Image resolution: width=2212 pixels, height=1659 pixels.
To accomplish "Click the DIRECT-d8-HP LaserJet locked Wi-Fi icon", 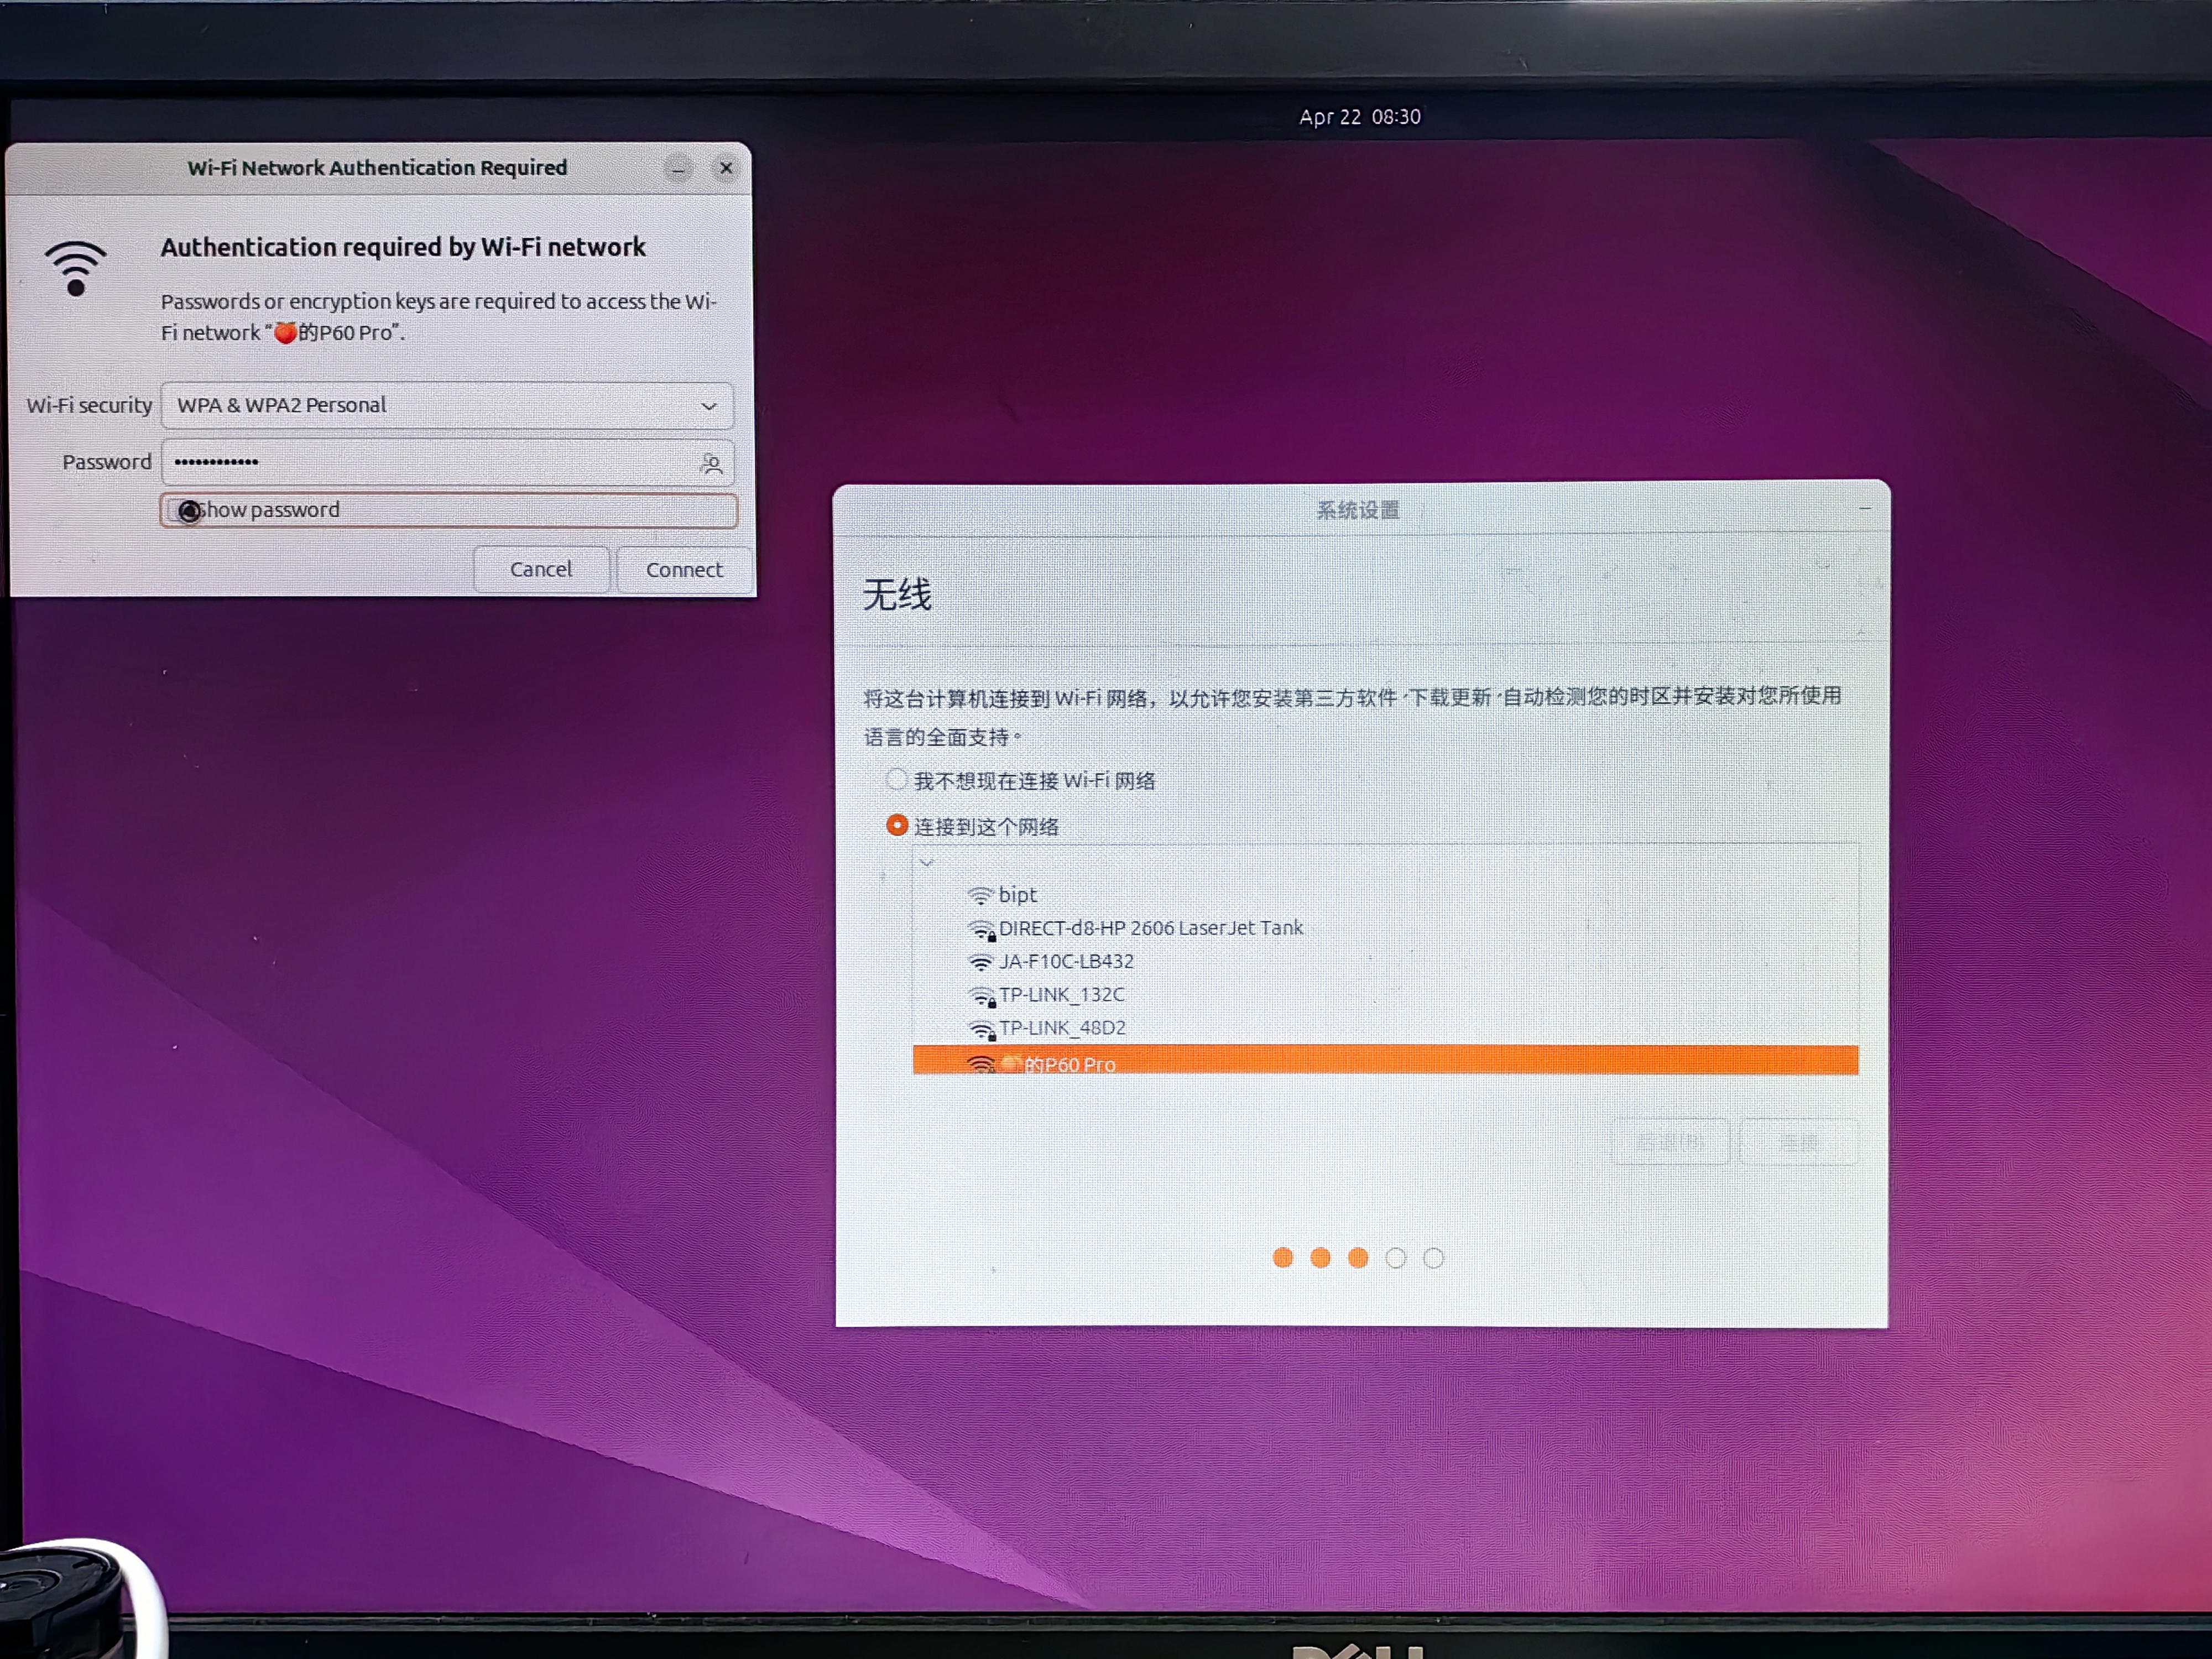I will [982, 930].
